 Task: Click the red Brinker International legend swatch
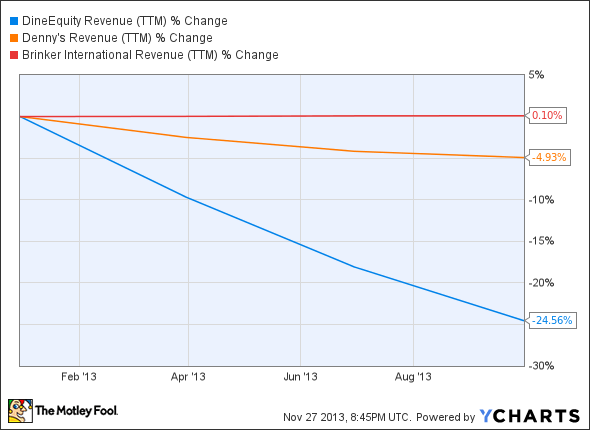click(x=14, y=55)
